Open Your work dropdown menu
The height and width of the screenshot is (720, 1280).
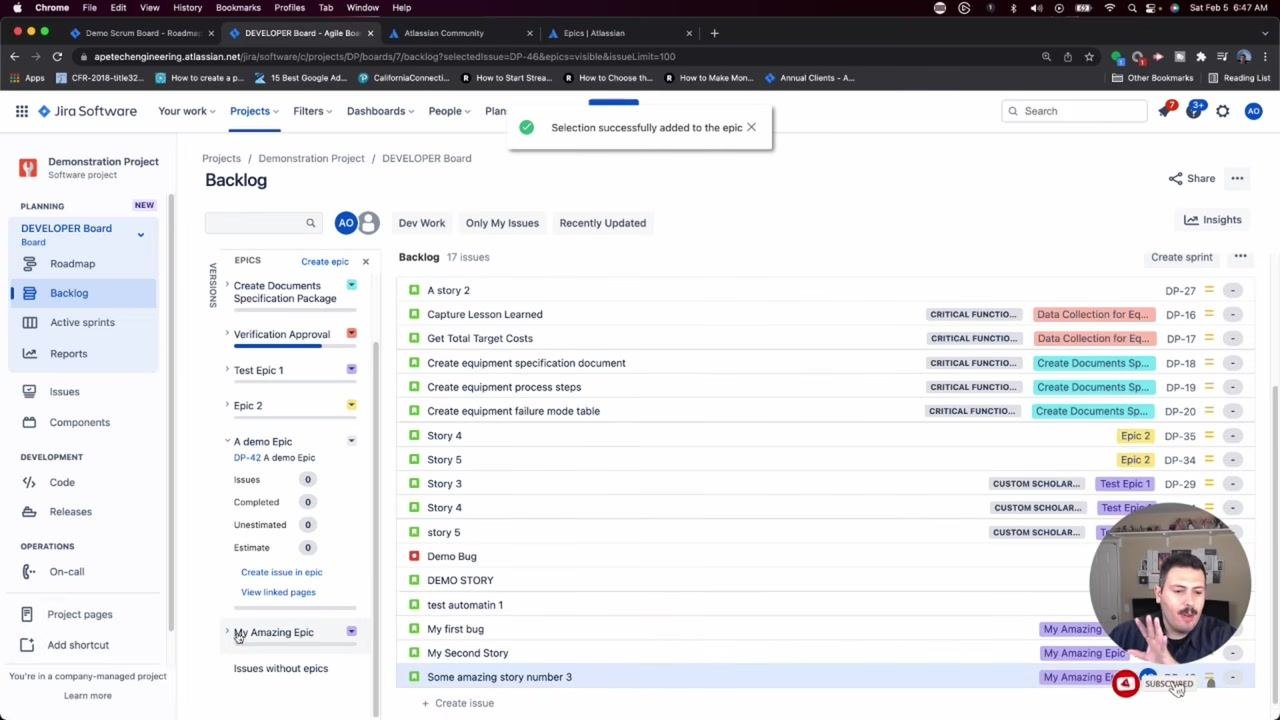186,111
